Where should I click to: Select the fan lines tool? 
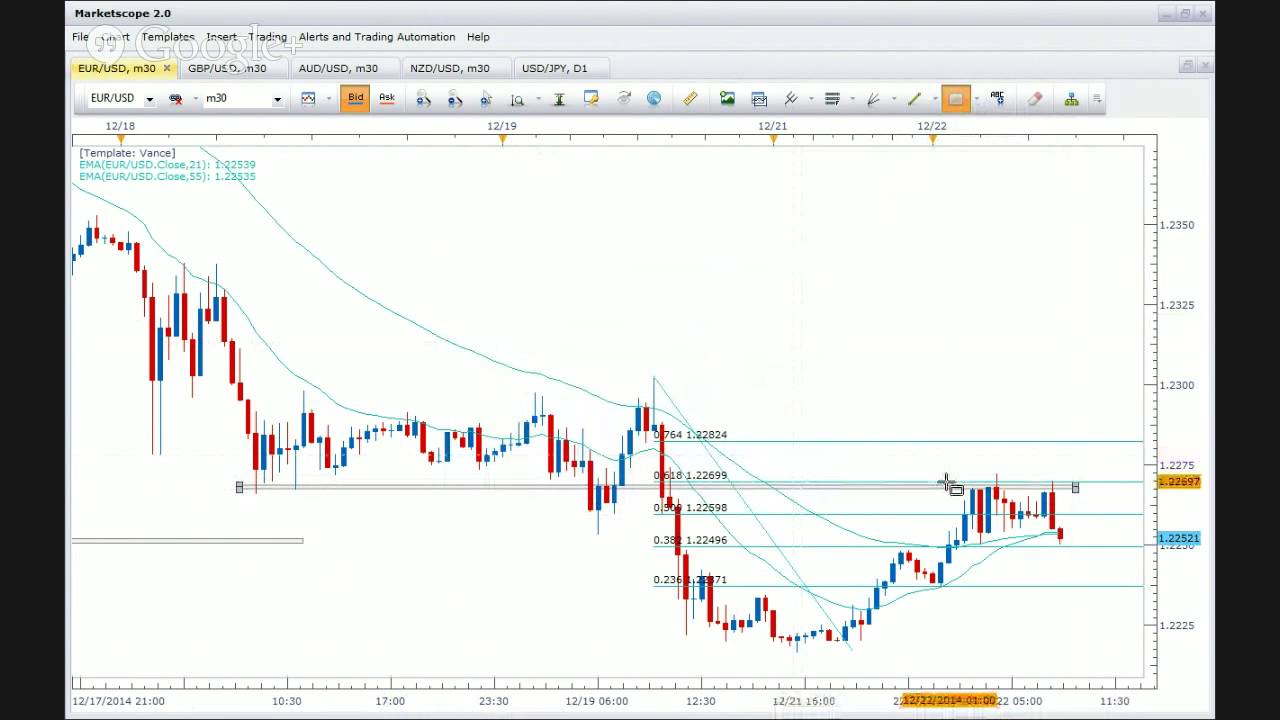click(873, 98)
